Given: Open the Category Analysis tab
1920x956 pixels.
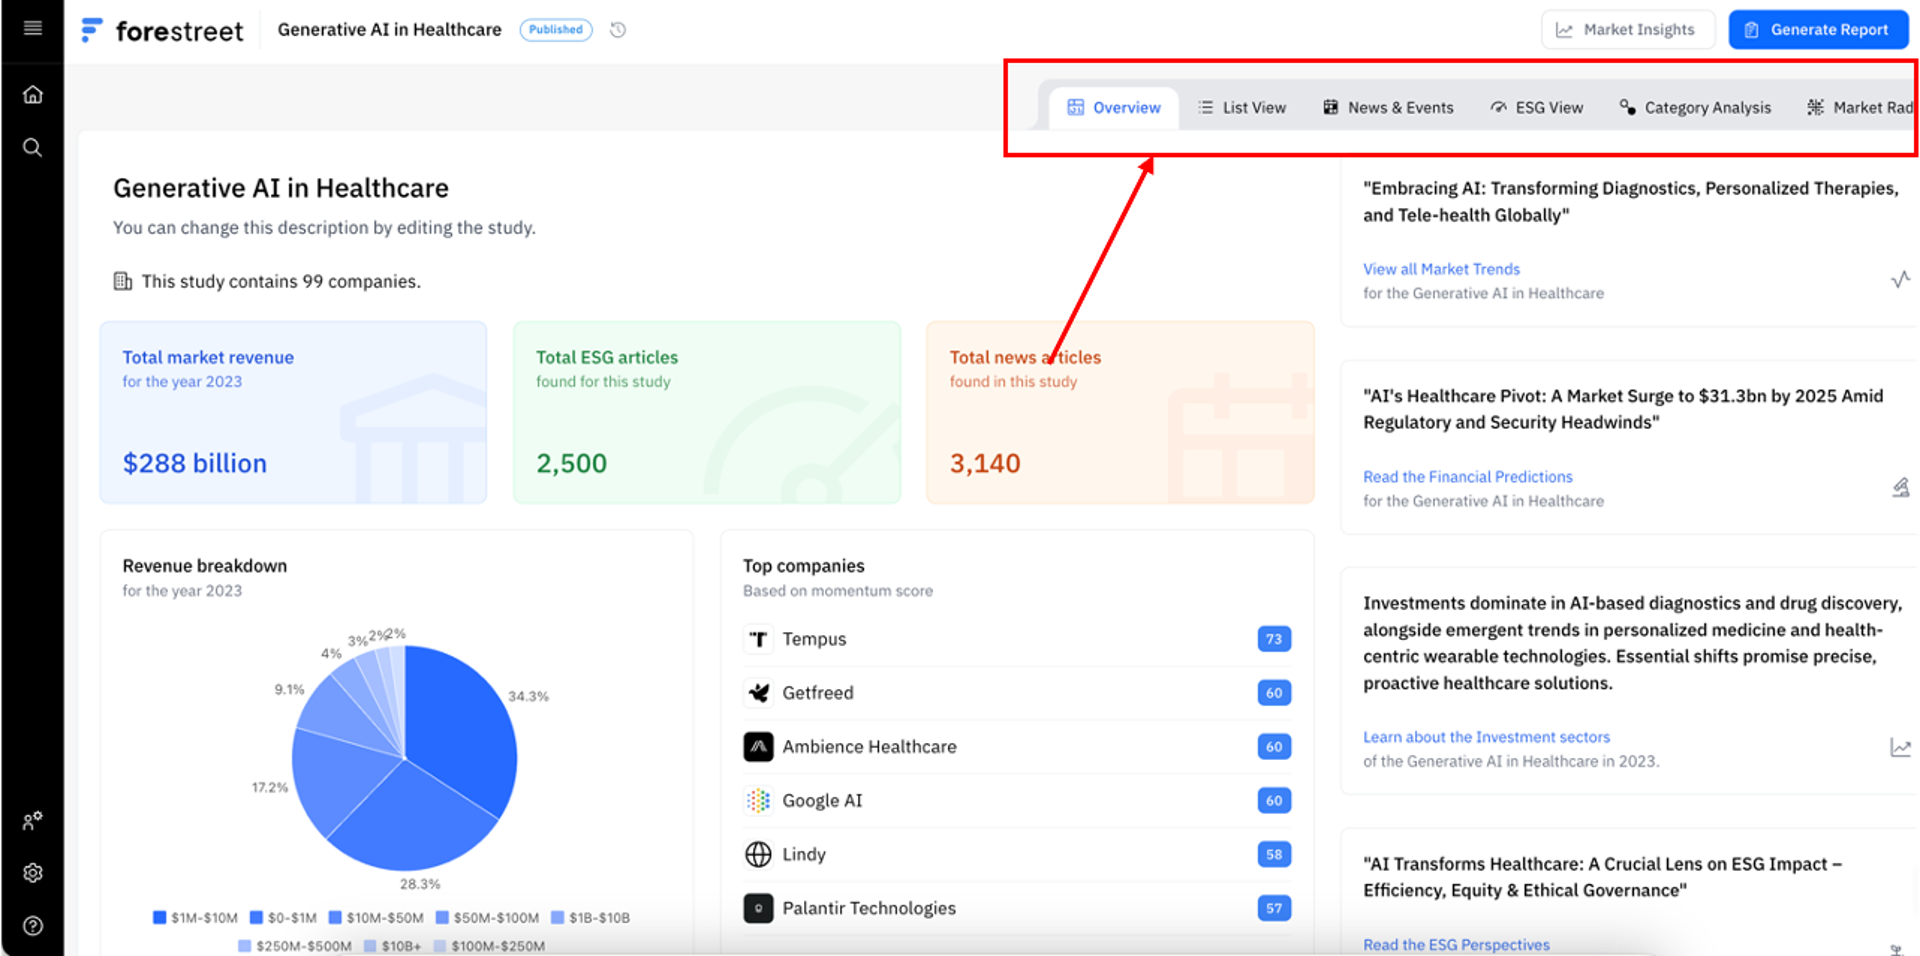Looking at the screenshot, I should 1695,108.
